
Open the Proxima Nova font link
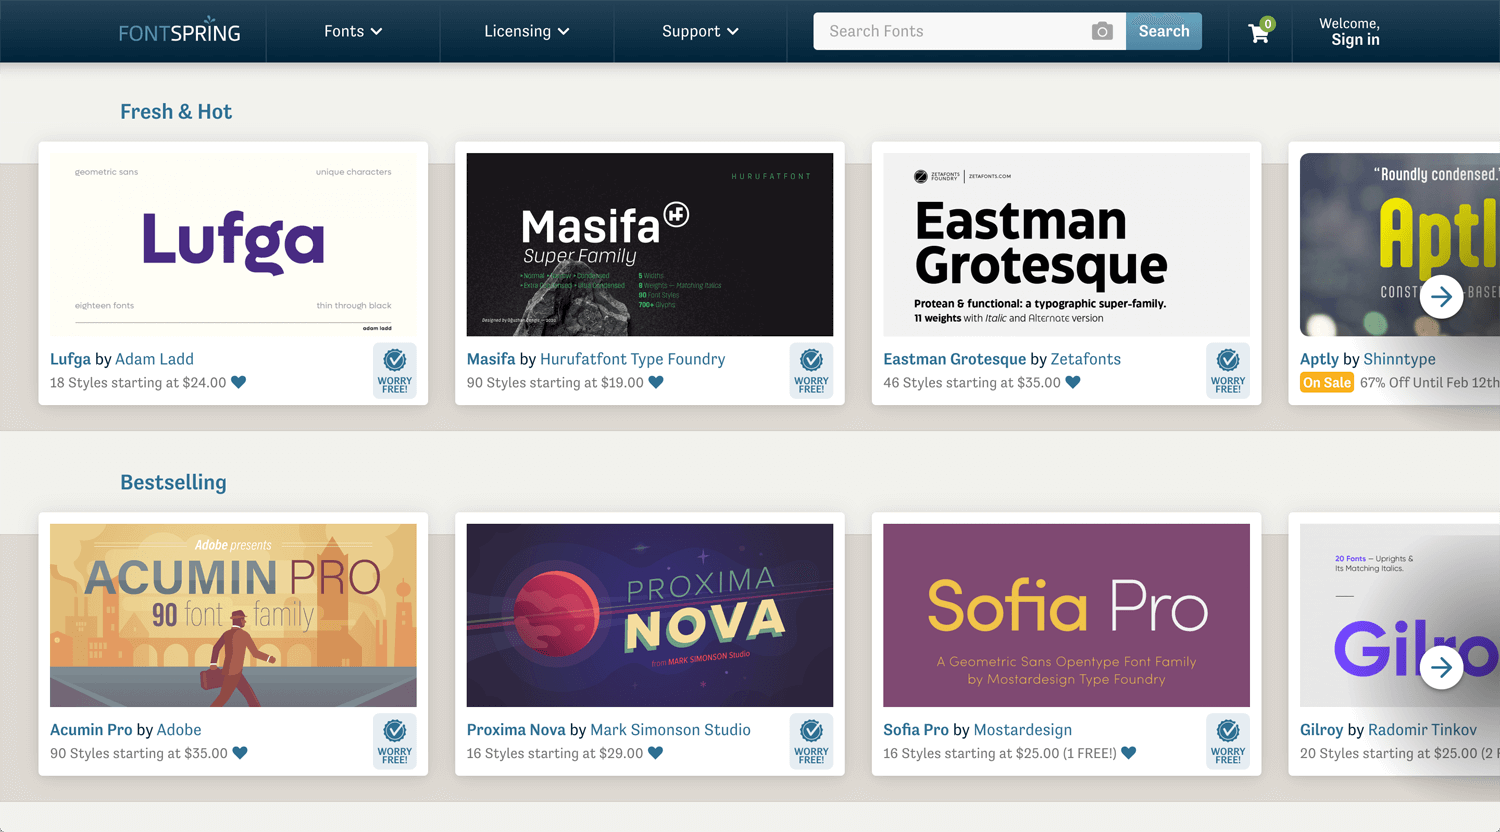click(x=516, y=730)
